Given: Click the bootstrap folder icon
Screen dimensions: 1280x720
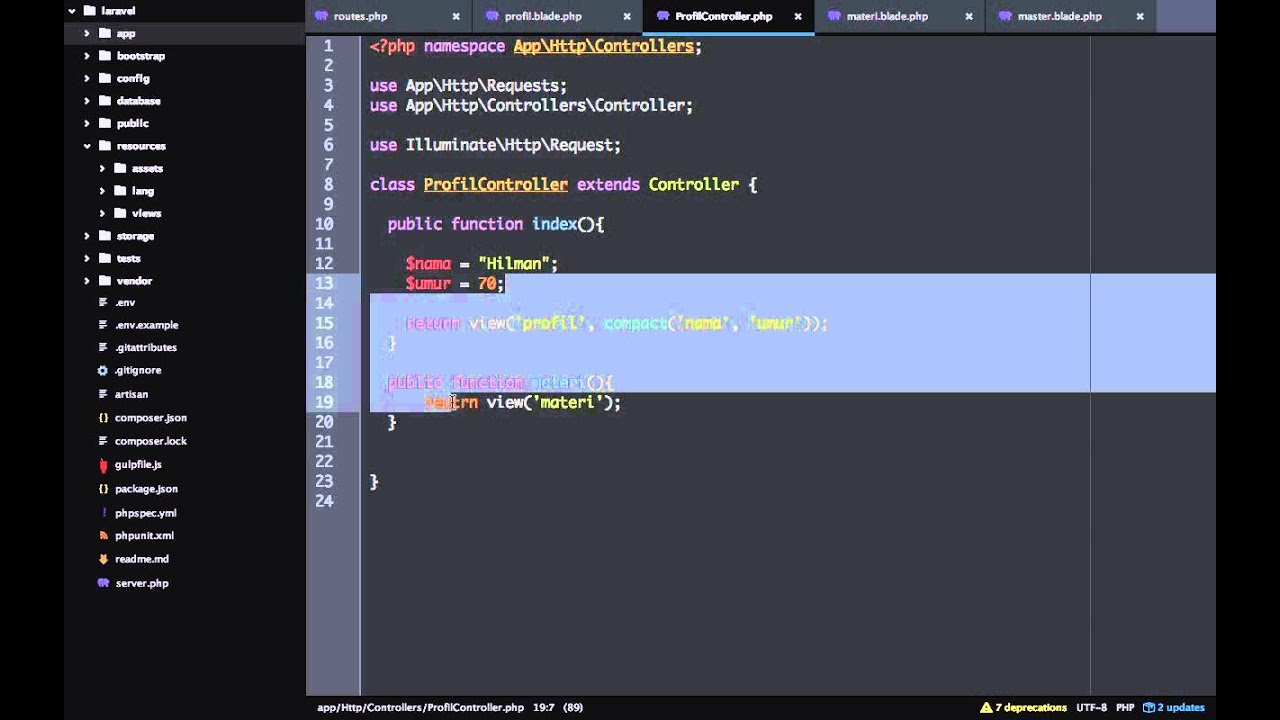Looking at the screenshot, I should [105, 56].
